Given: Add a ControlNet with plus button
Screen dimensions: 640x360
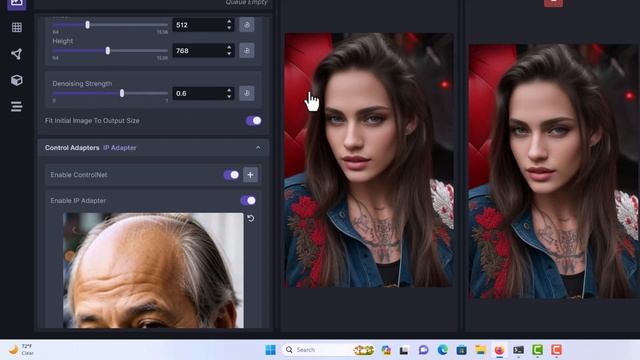Looking at the screenshot, I should coord(250,175).
